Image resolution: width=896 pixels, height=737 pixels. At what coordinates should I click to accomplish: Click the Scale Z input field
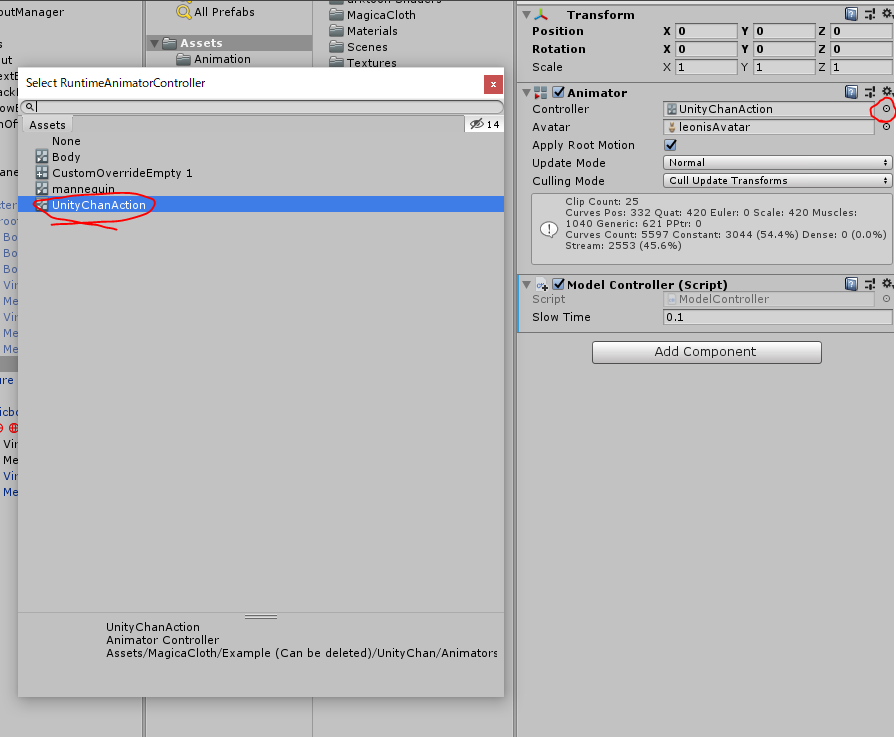tap(861, 67)
